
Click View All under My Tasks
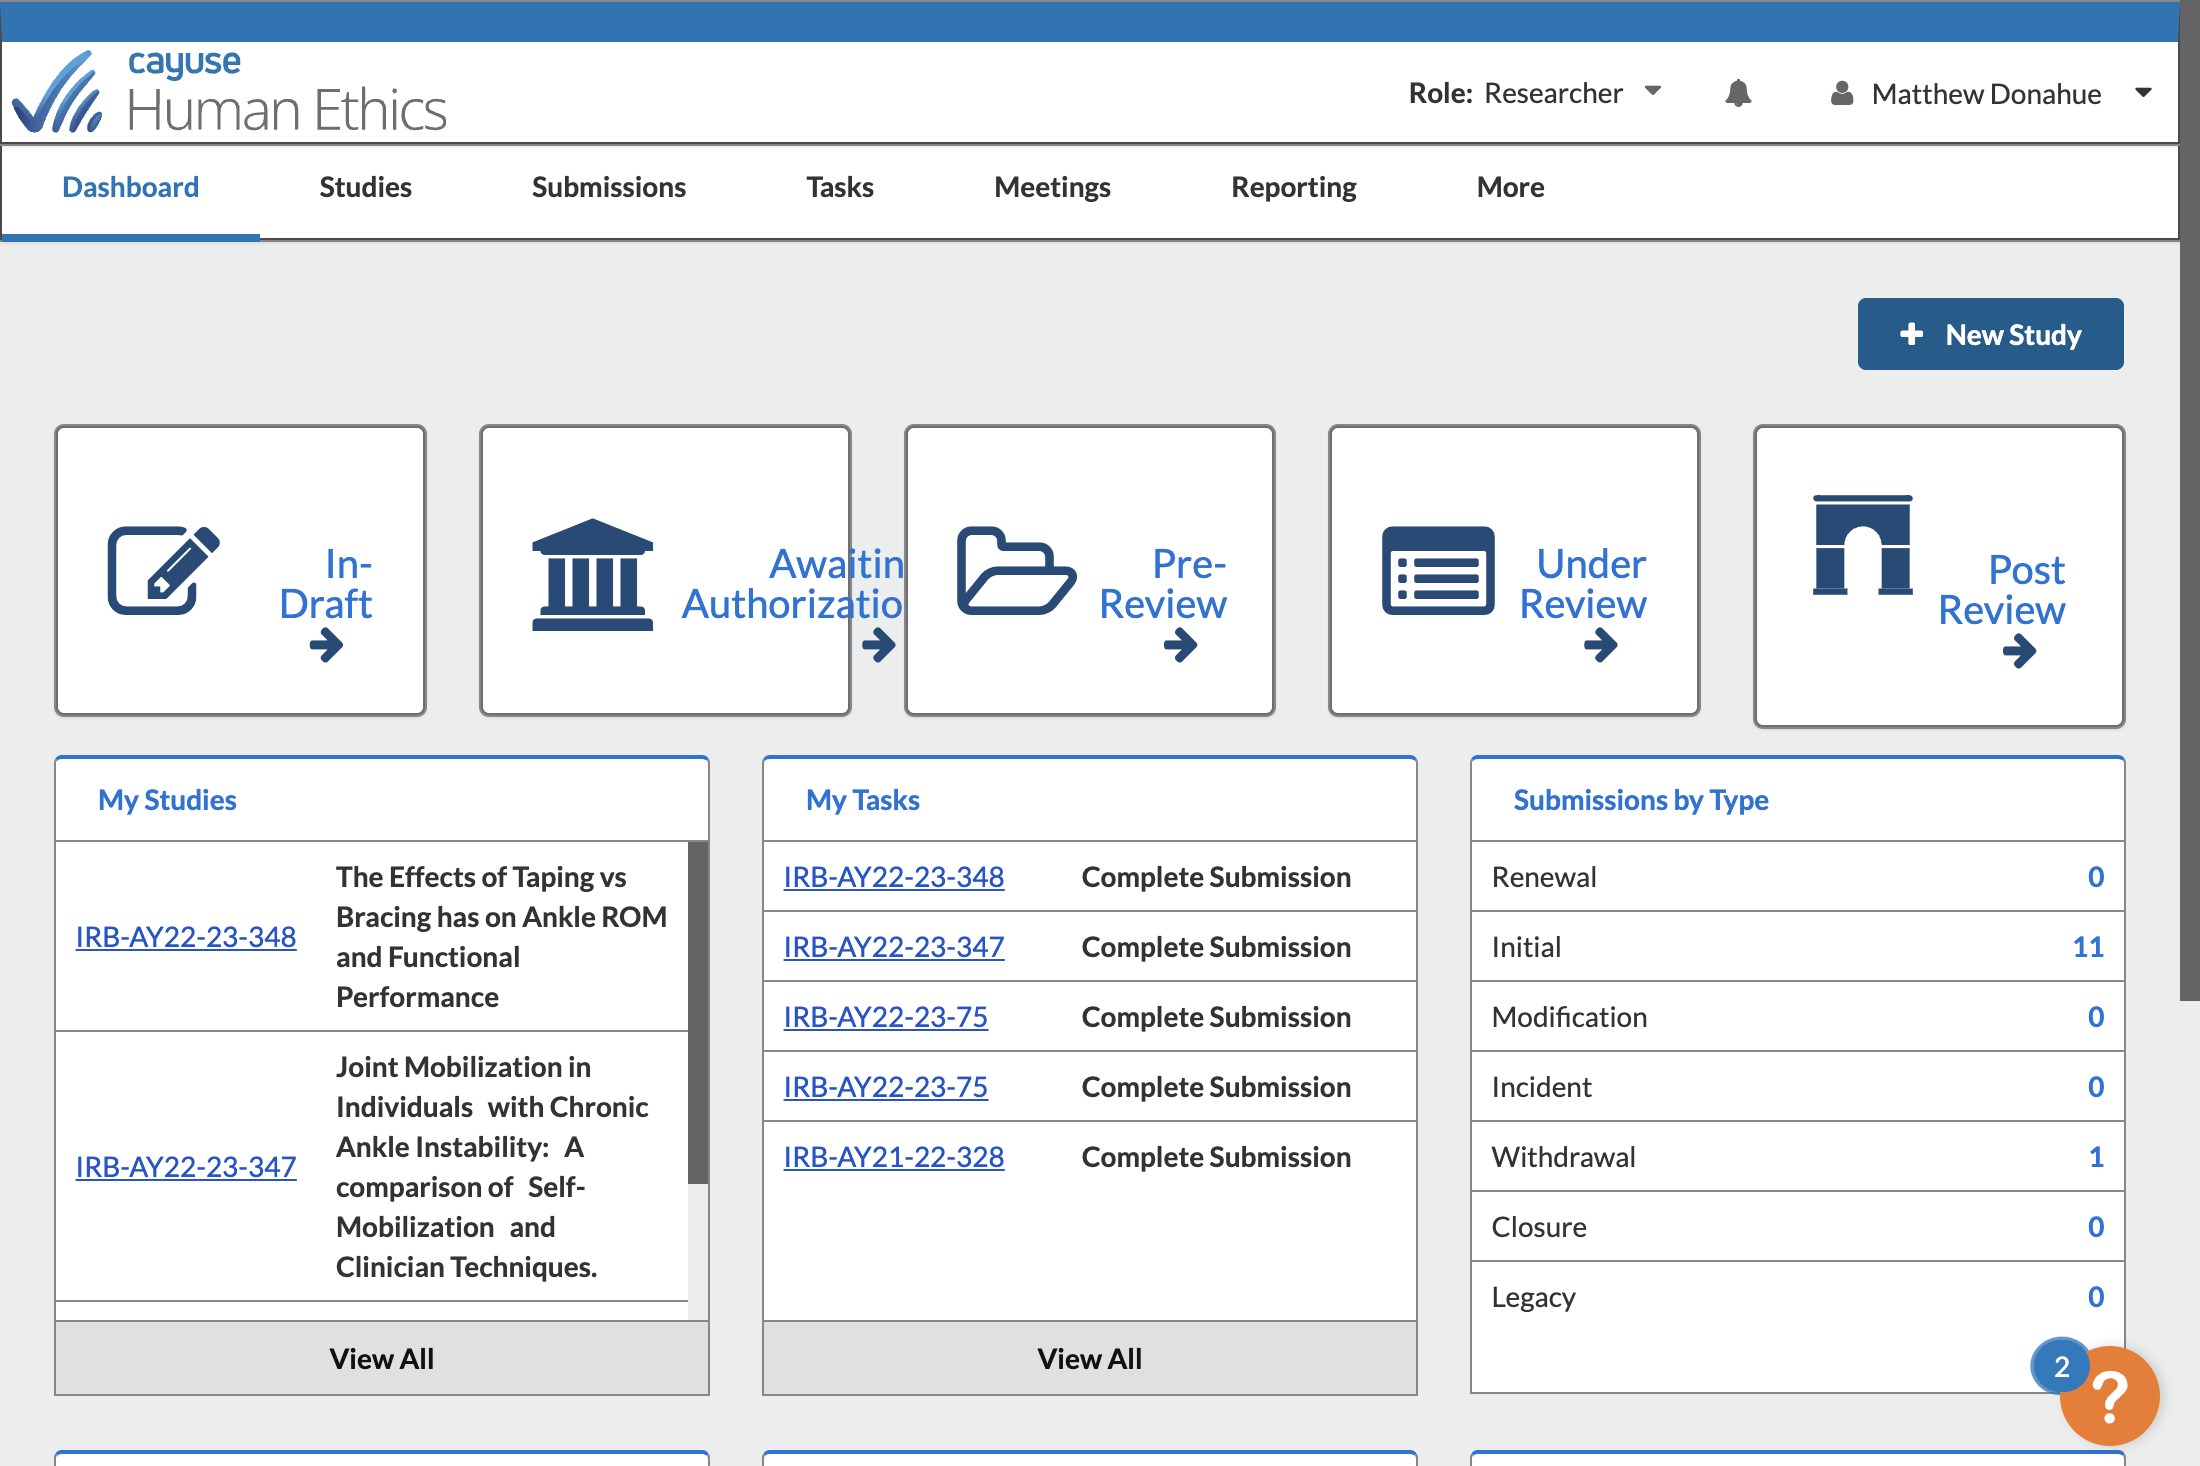(x=1090, y=1358)
